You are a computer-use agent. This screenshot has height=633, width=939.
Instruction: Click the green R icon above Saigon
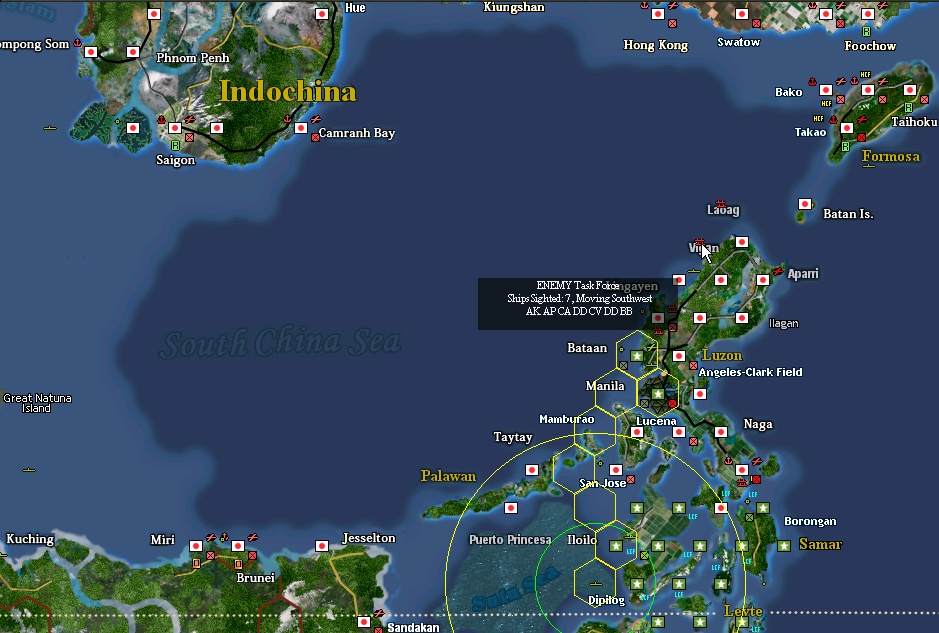175,145
